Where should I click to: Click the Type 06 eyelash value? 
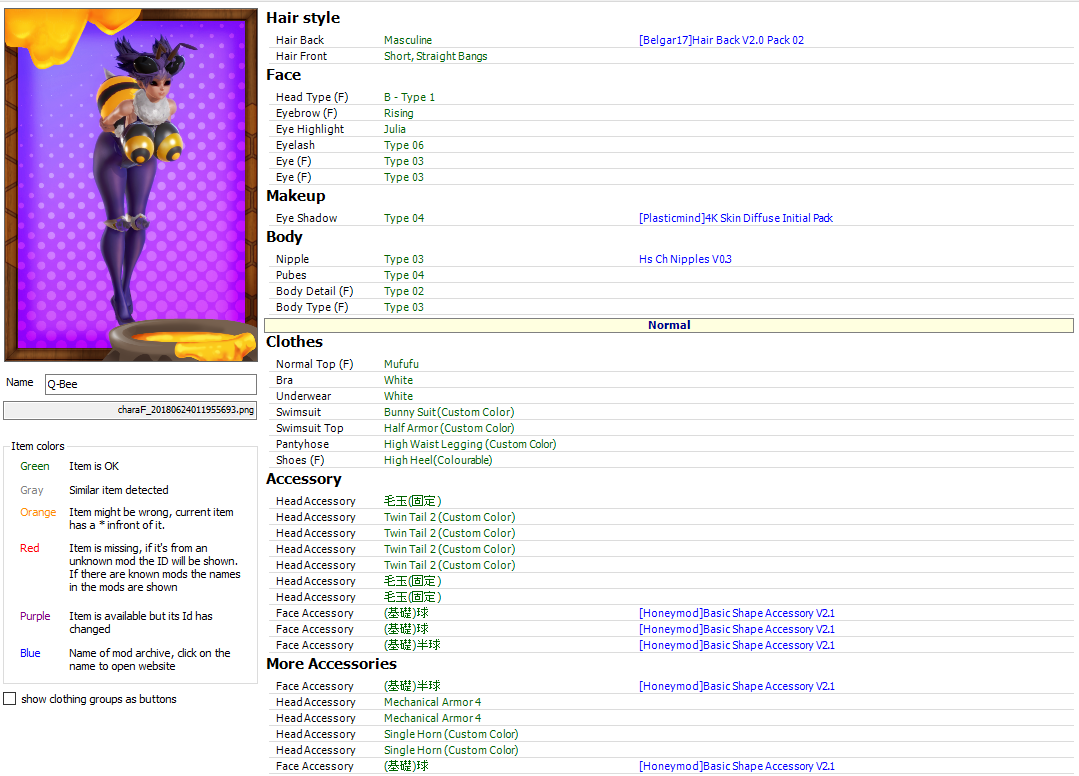[404, 145]
